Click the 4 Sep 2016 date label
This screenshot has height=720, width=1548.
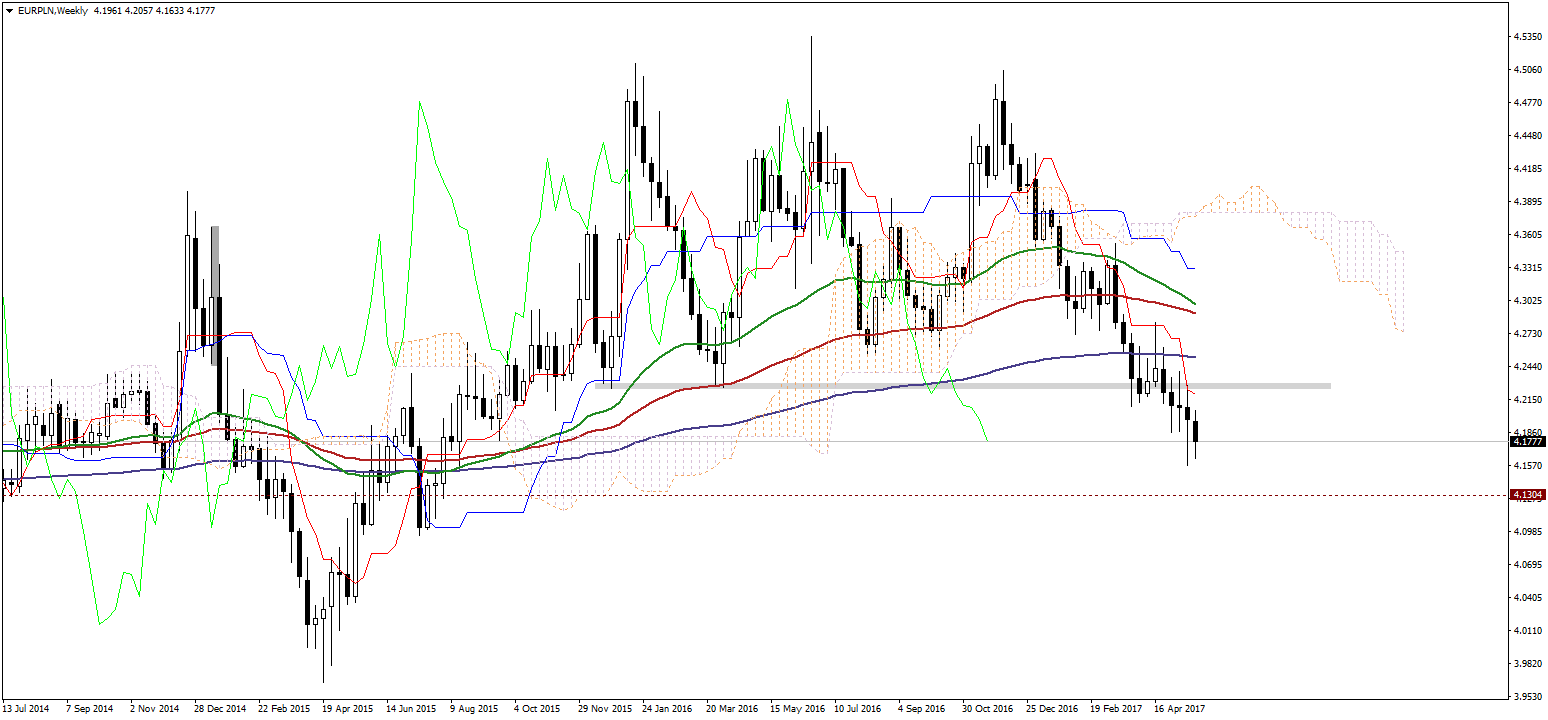922,708
